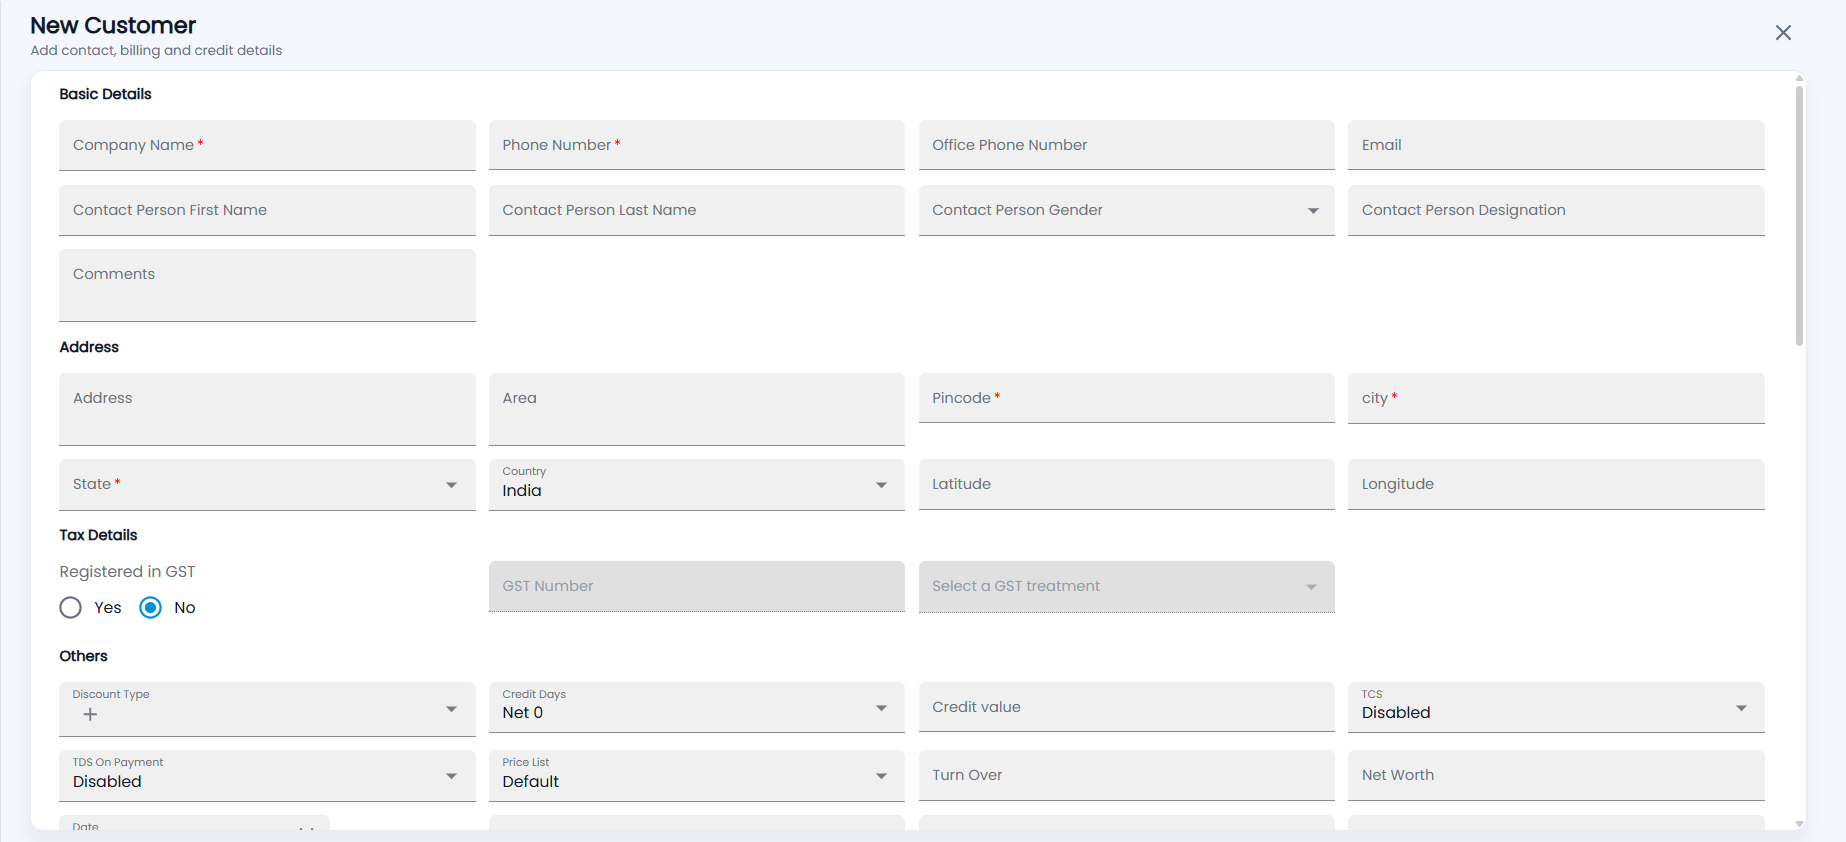Image resolution: width=1846 pixels, height=842 pixels.
Task: Click the Comments text area
Action: coord(267,286)
